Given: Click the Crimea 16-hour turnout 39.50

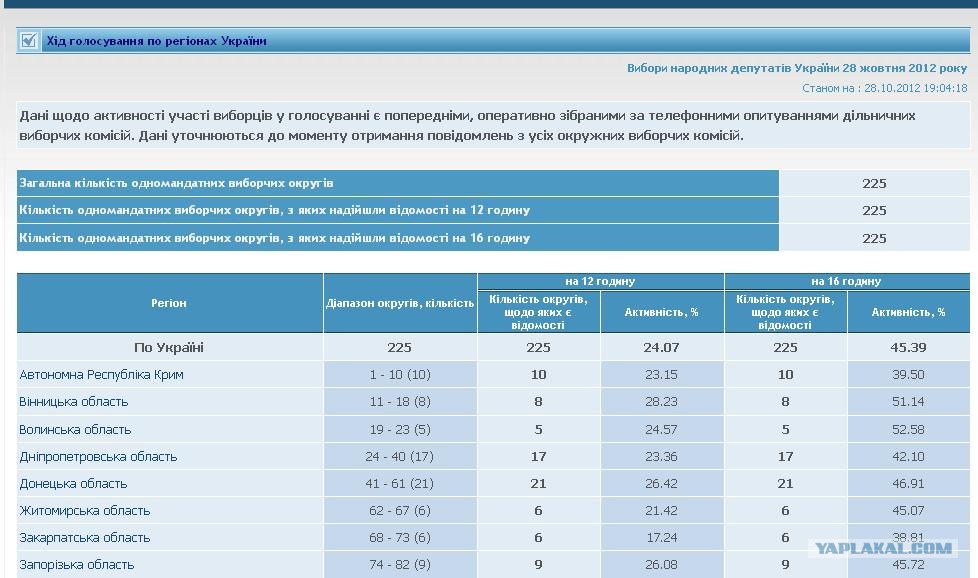Looking at the screenshot, I should point(908,375).
